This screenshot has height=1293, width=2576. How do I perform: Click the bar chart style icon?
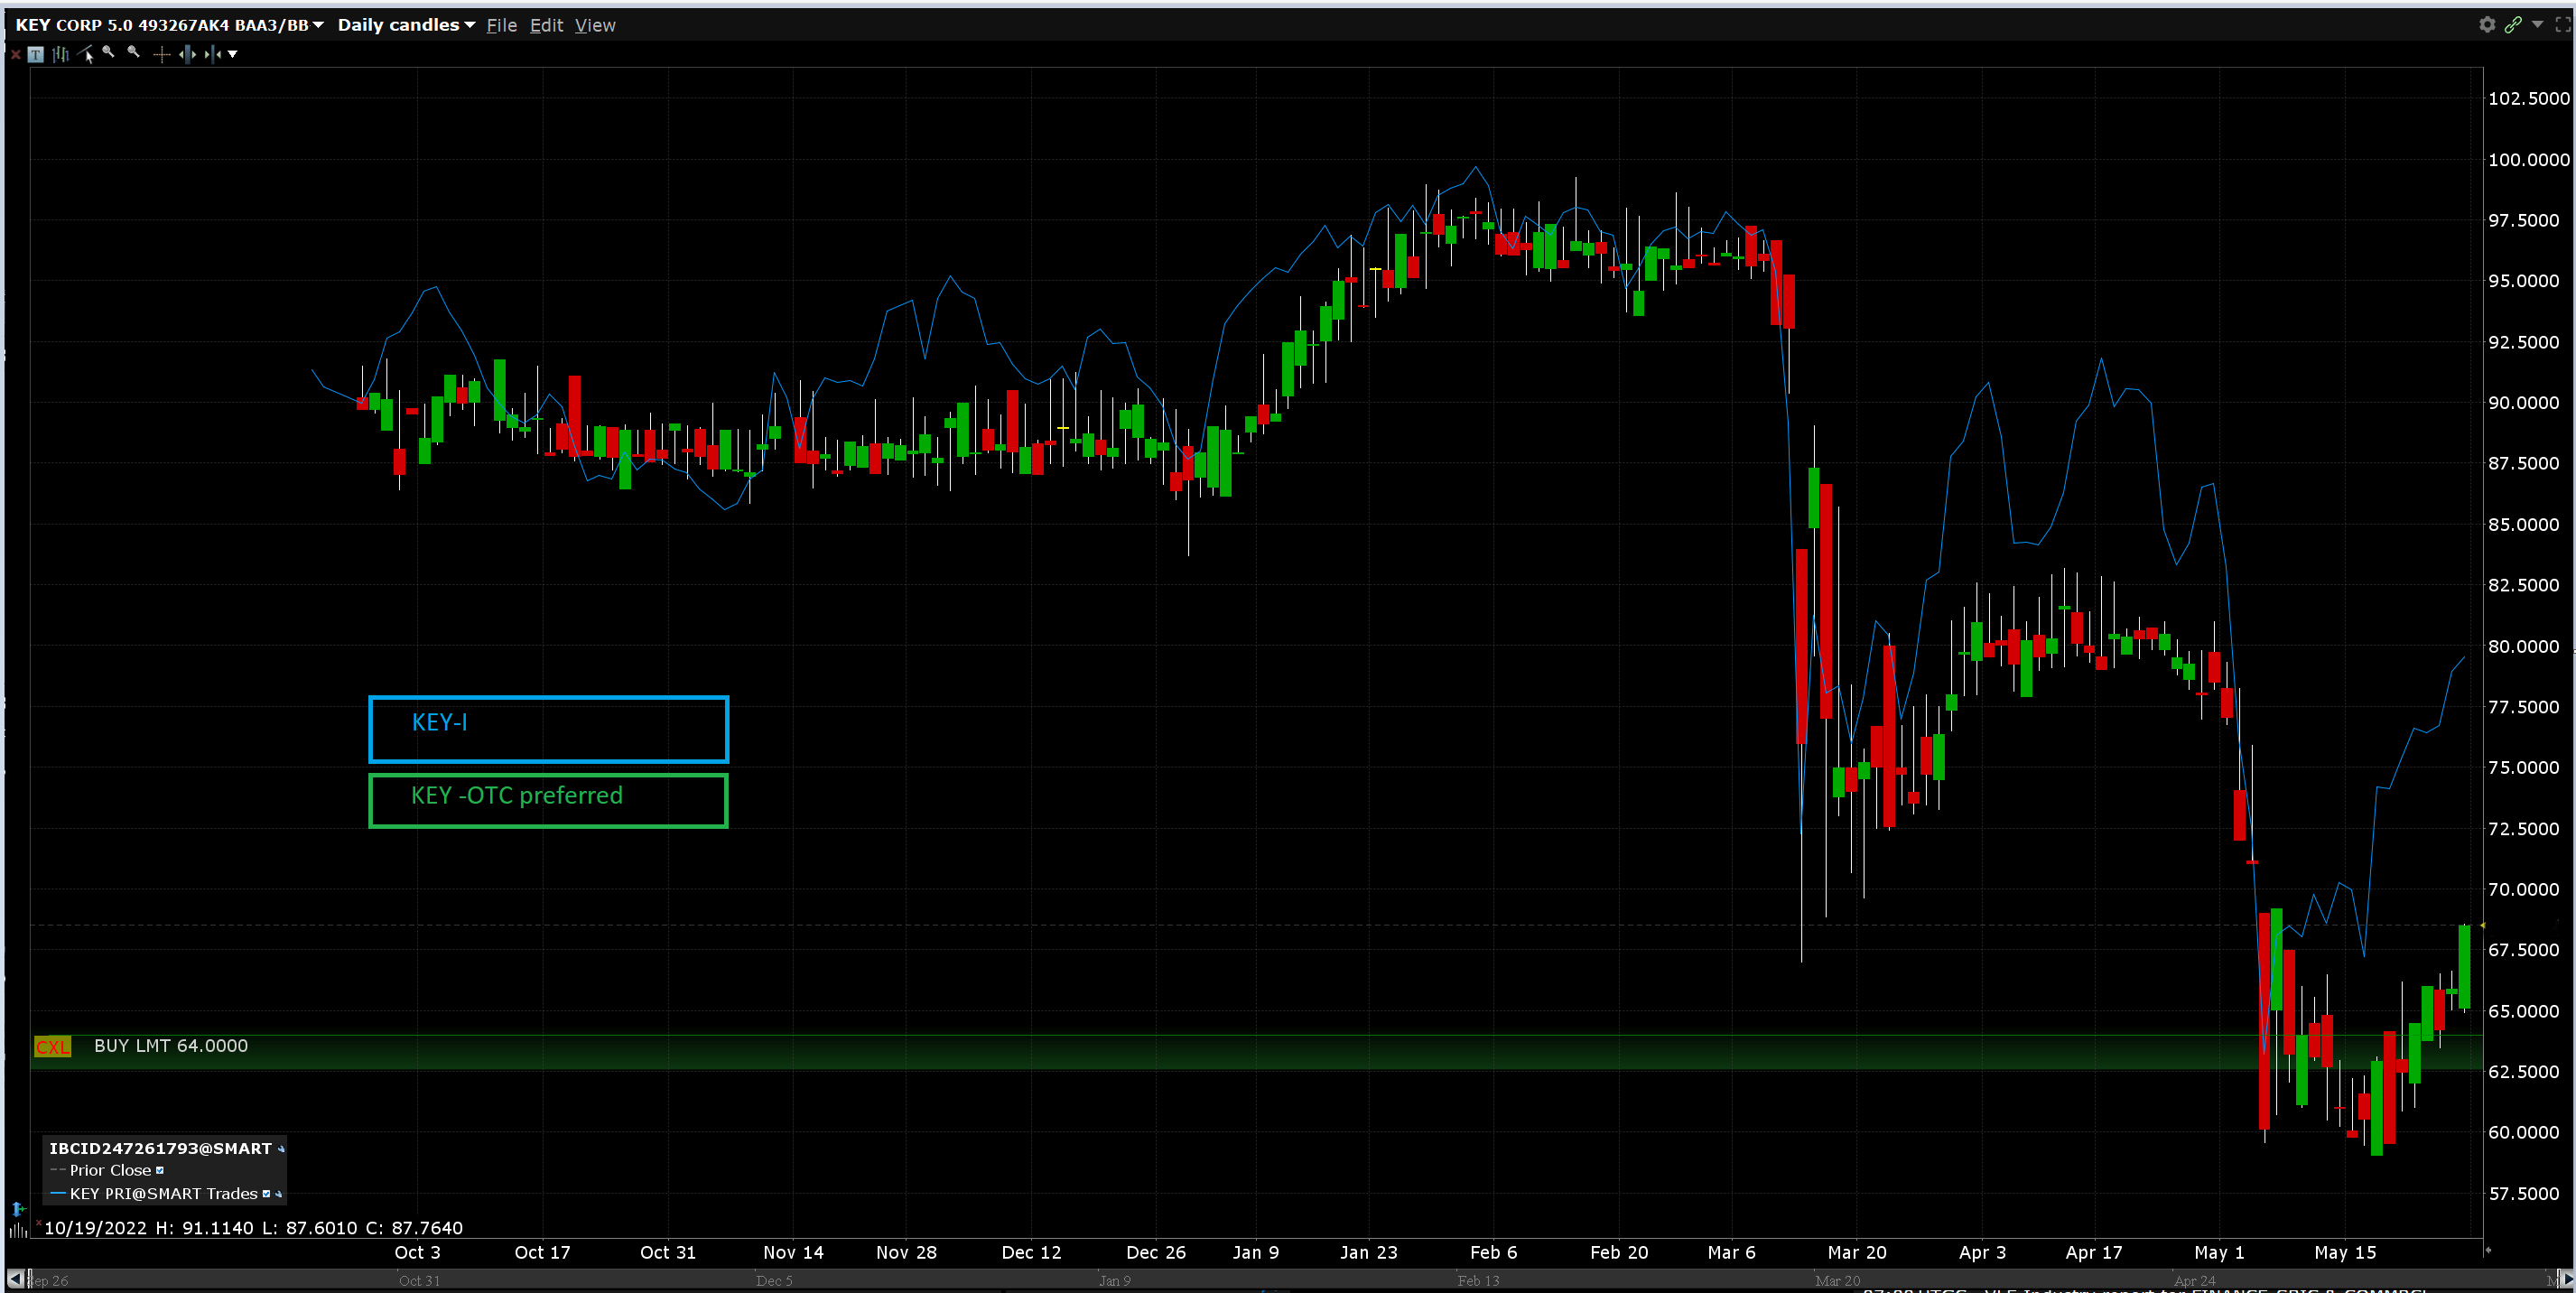[60, 55]
